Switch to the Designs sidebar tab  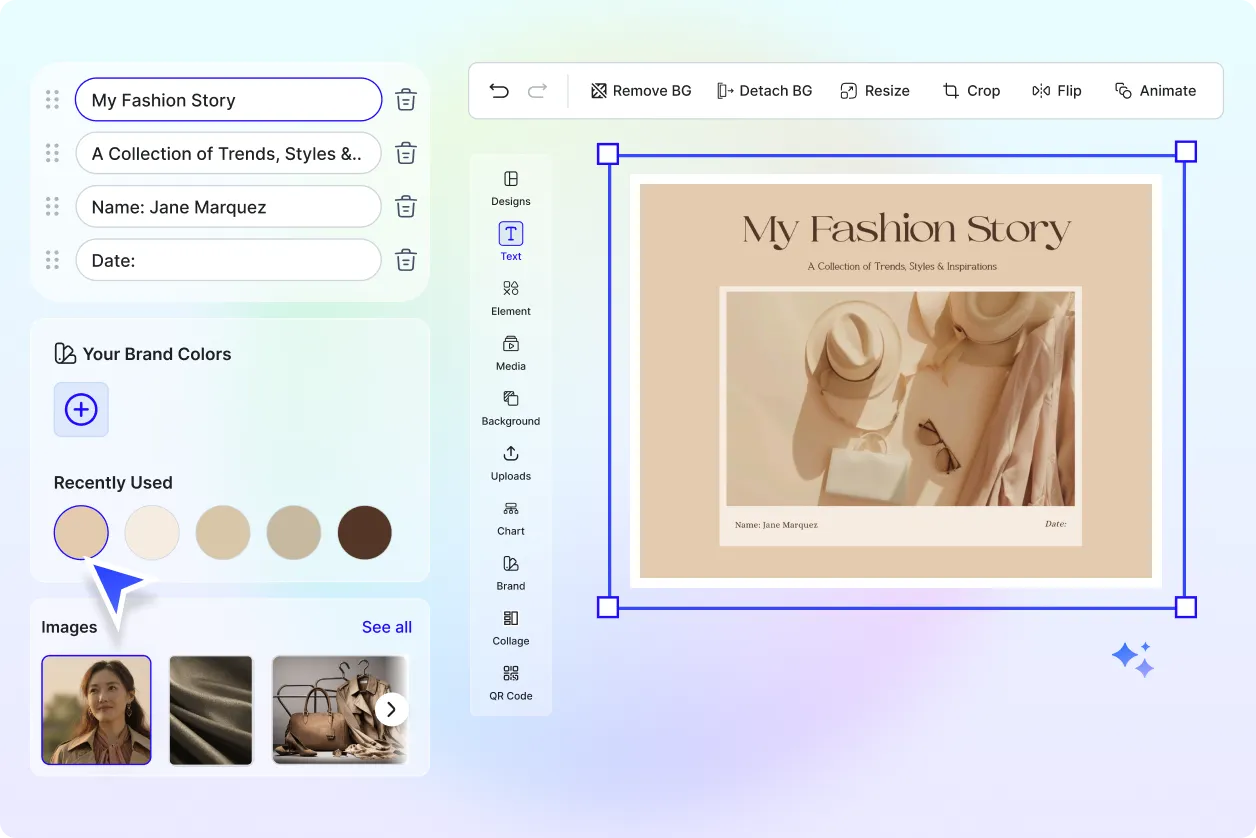coord(510,190)
